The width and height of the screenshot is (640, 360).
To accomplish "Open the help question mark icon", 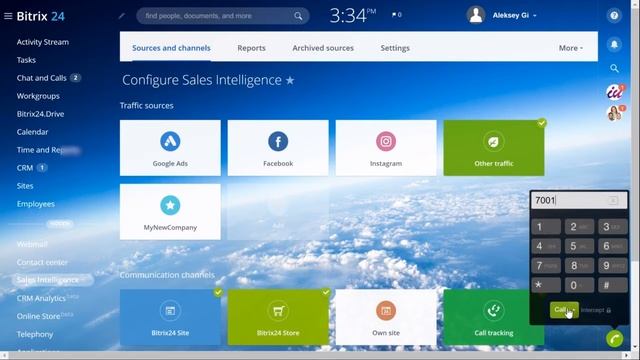I will coord(614,16).
